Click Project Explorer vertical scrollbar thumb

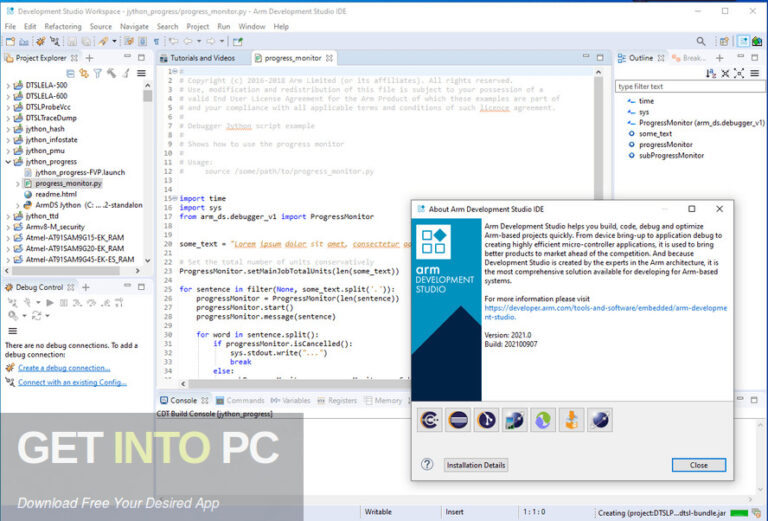click(x=147, y=95)
